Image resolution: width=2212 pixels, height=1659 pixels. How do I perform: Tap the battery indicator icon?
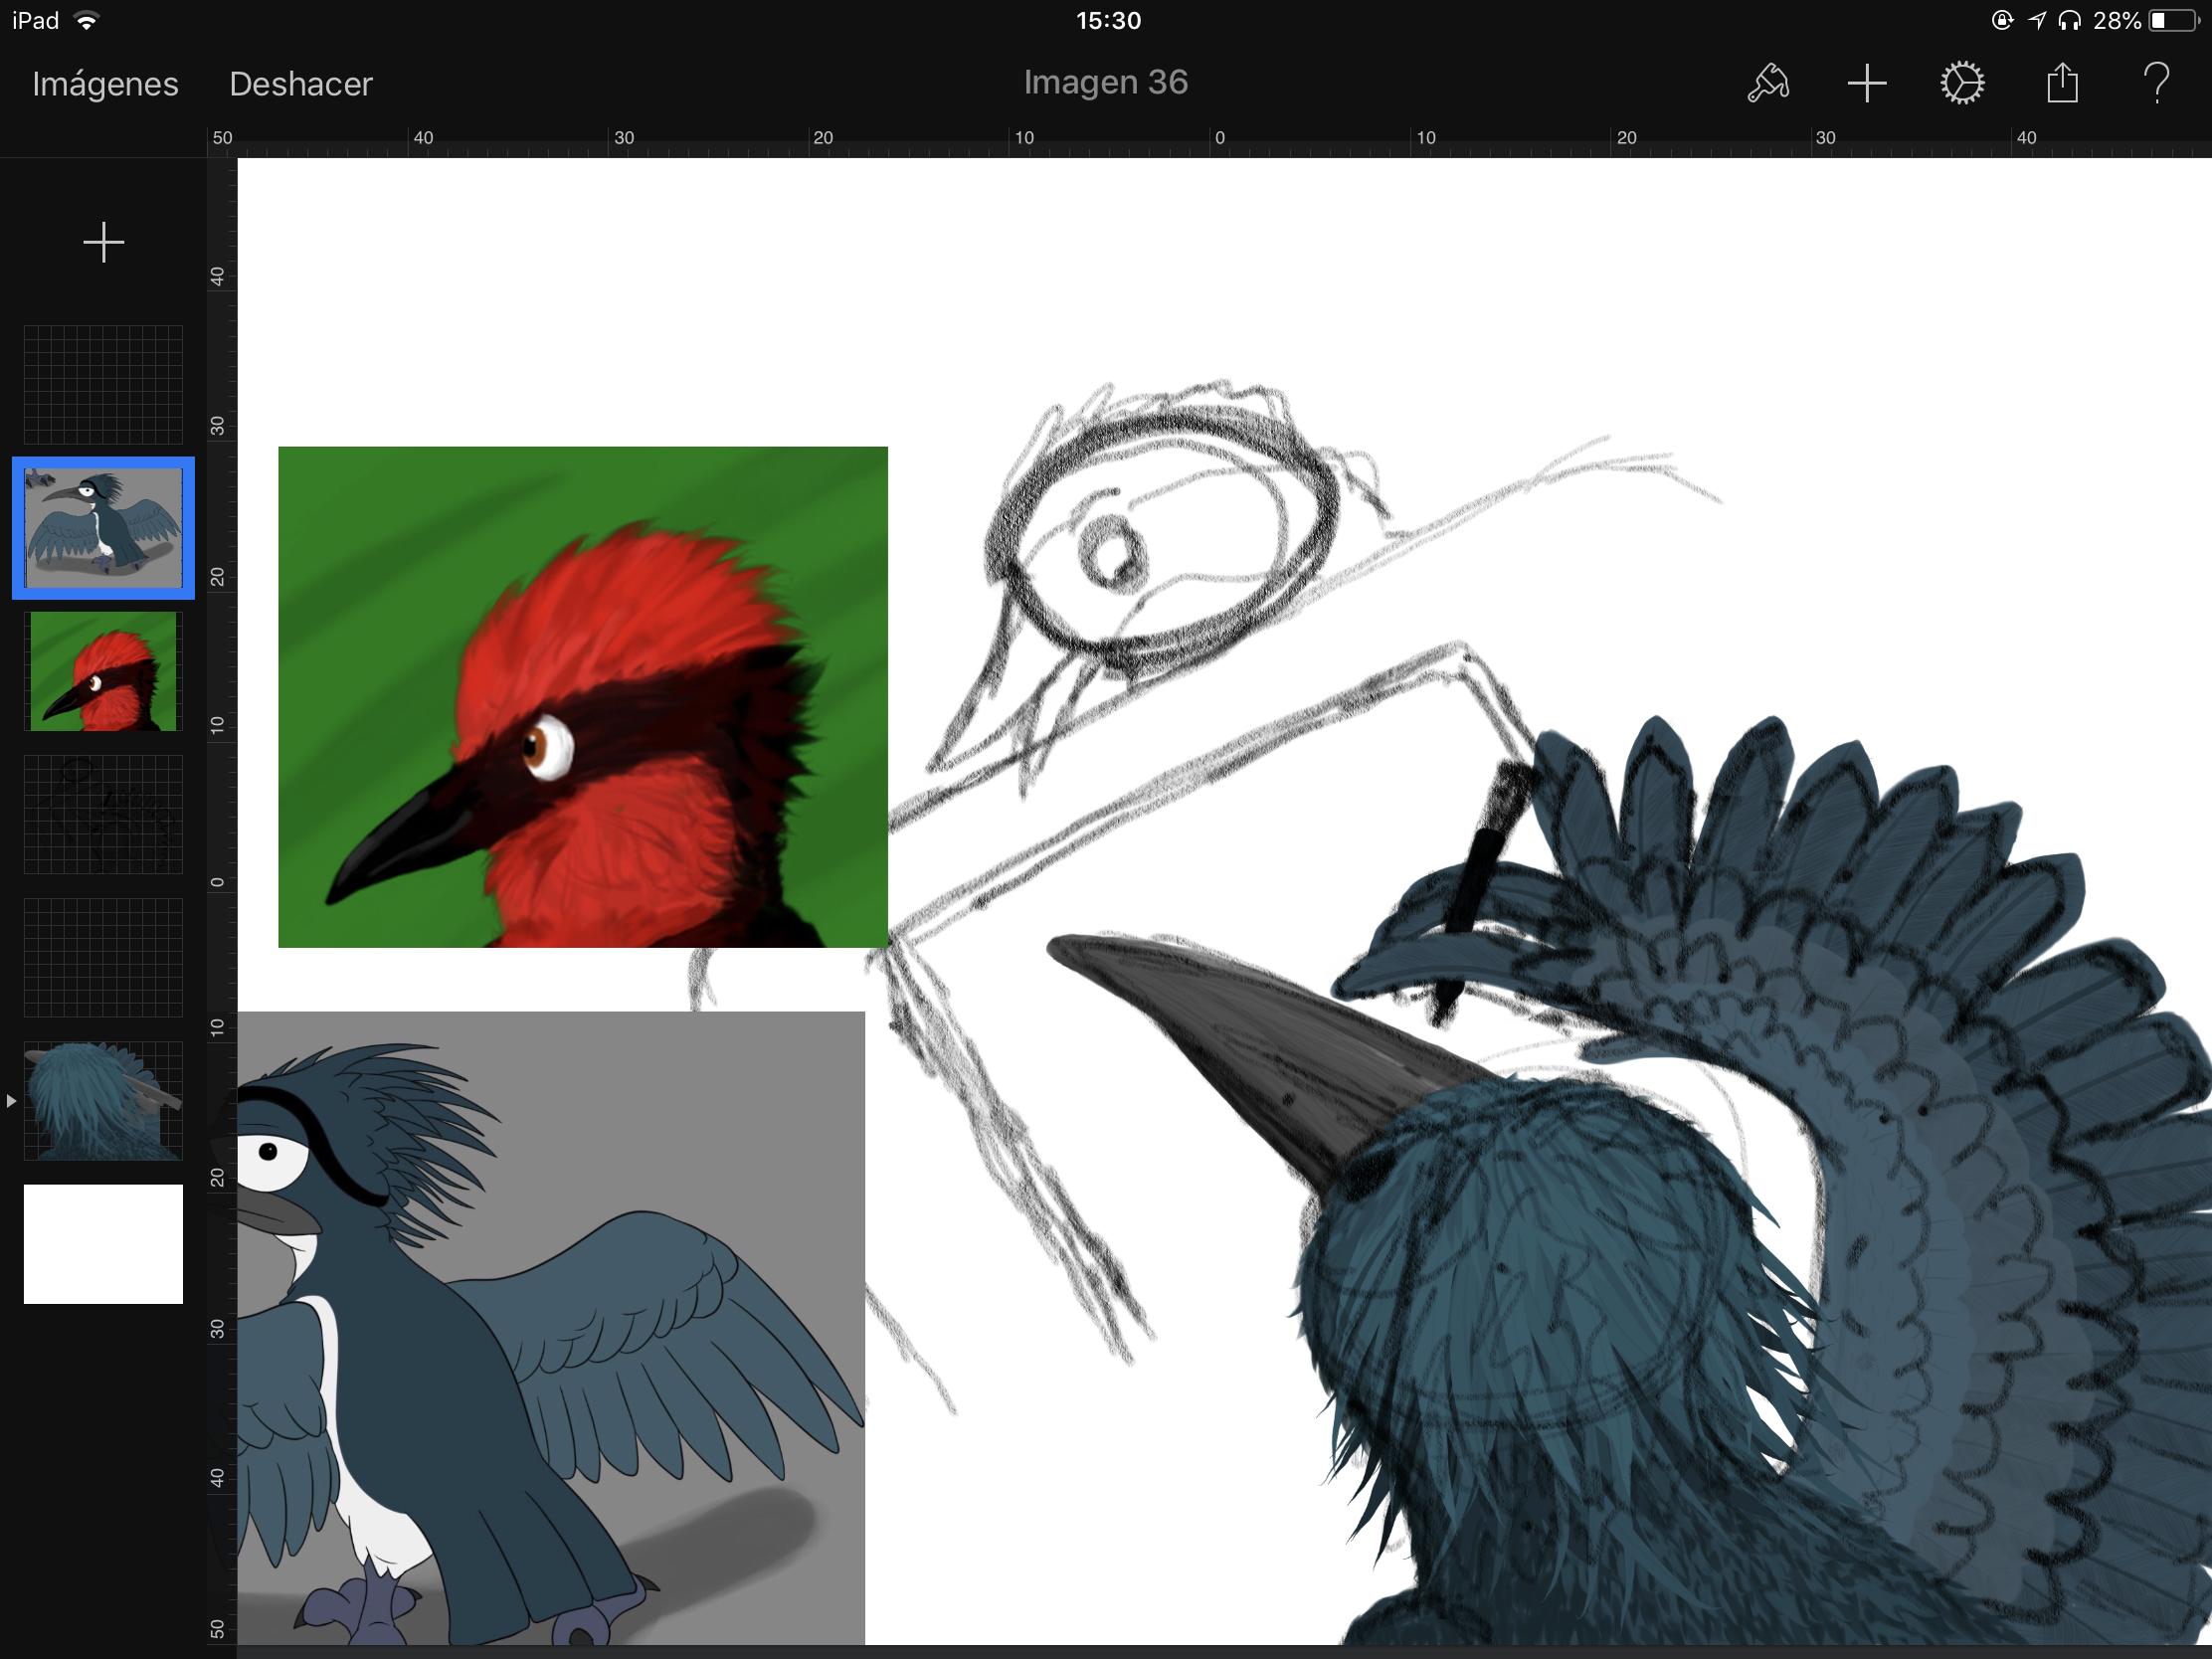point(2172,21)
